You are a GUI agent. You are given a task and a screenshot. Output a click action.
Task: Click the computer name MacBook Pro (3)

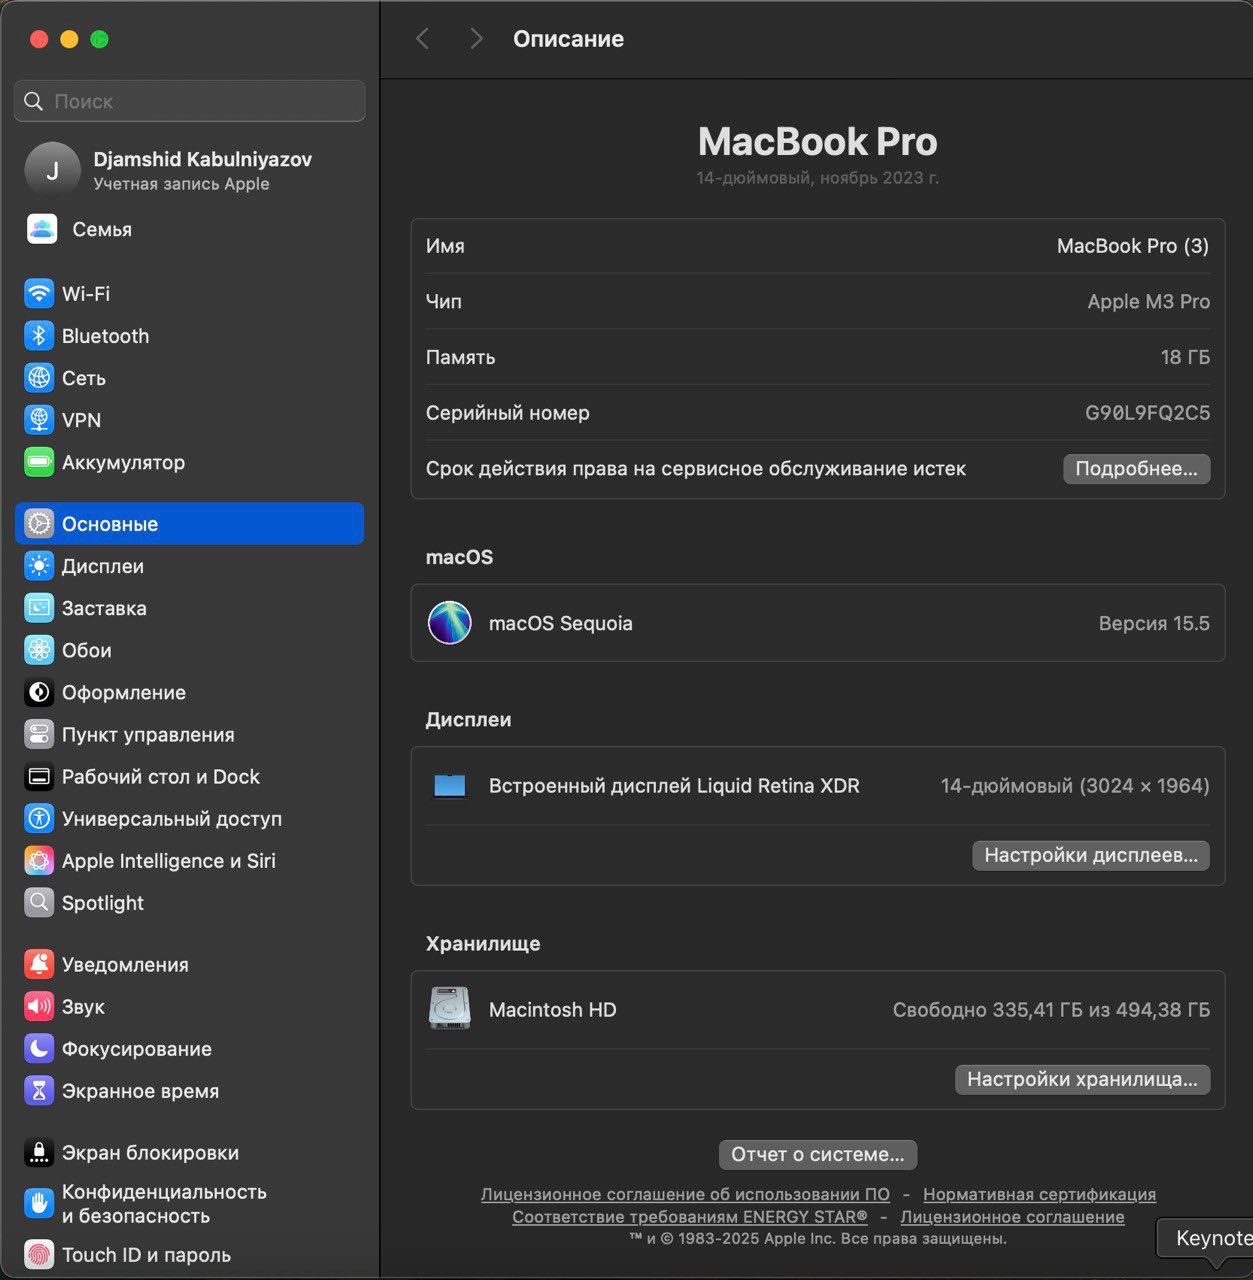click(1133, 246)
